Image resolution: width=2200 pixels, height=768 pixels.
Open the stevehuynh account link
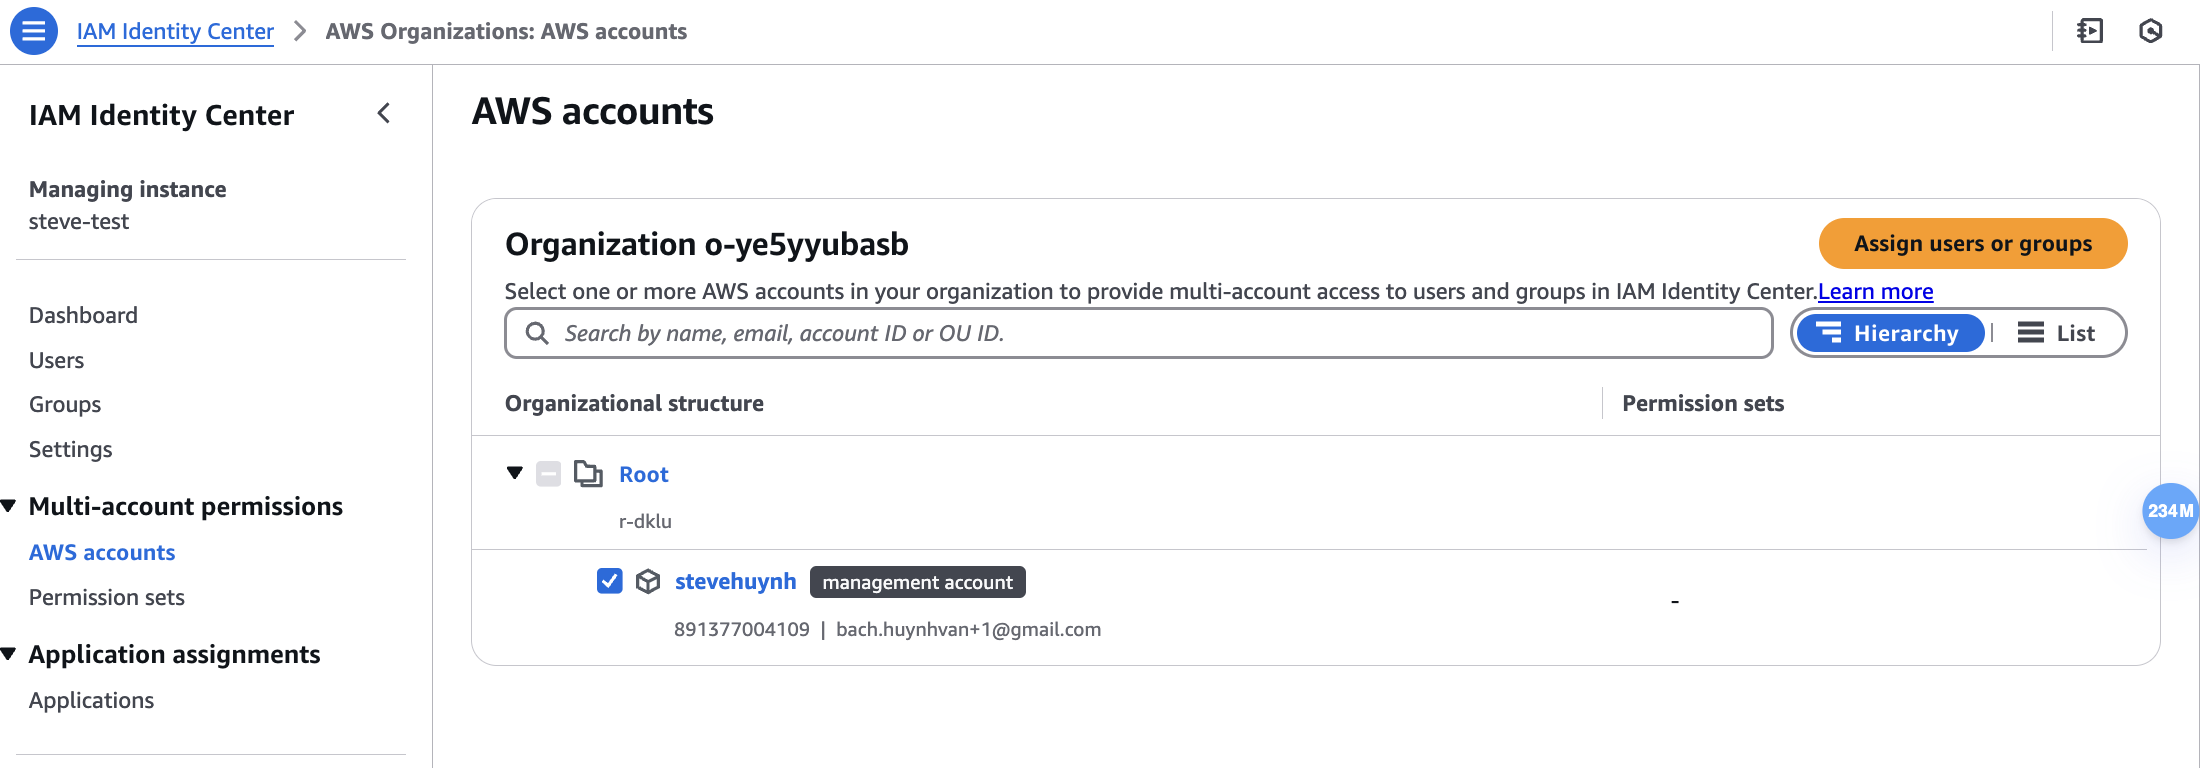point(735,581)
